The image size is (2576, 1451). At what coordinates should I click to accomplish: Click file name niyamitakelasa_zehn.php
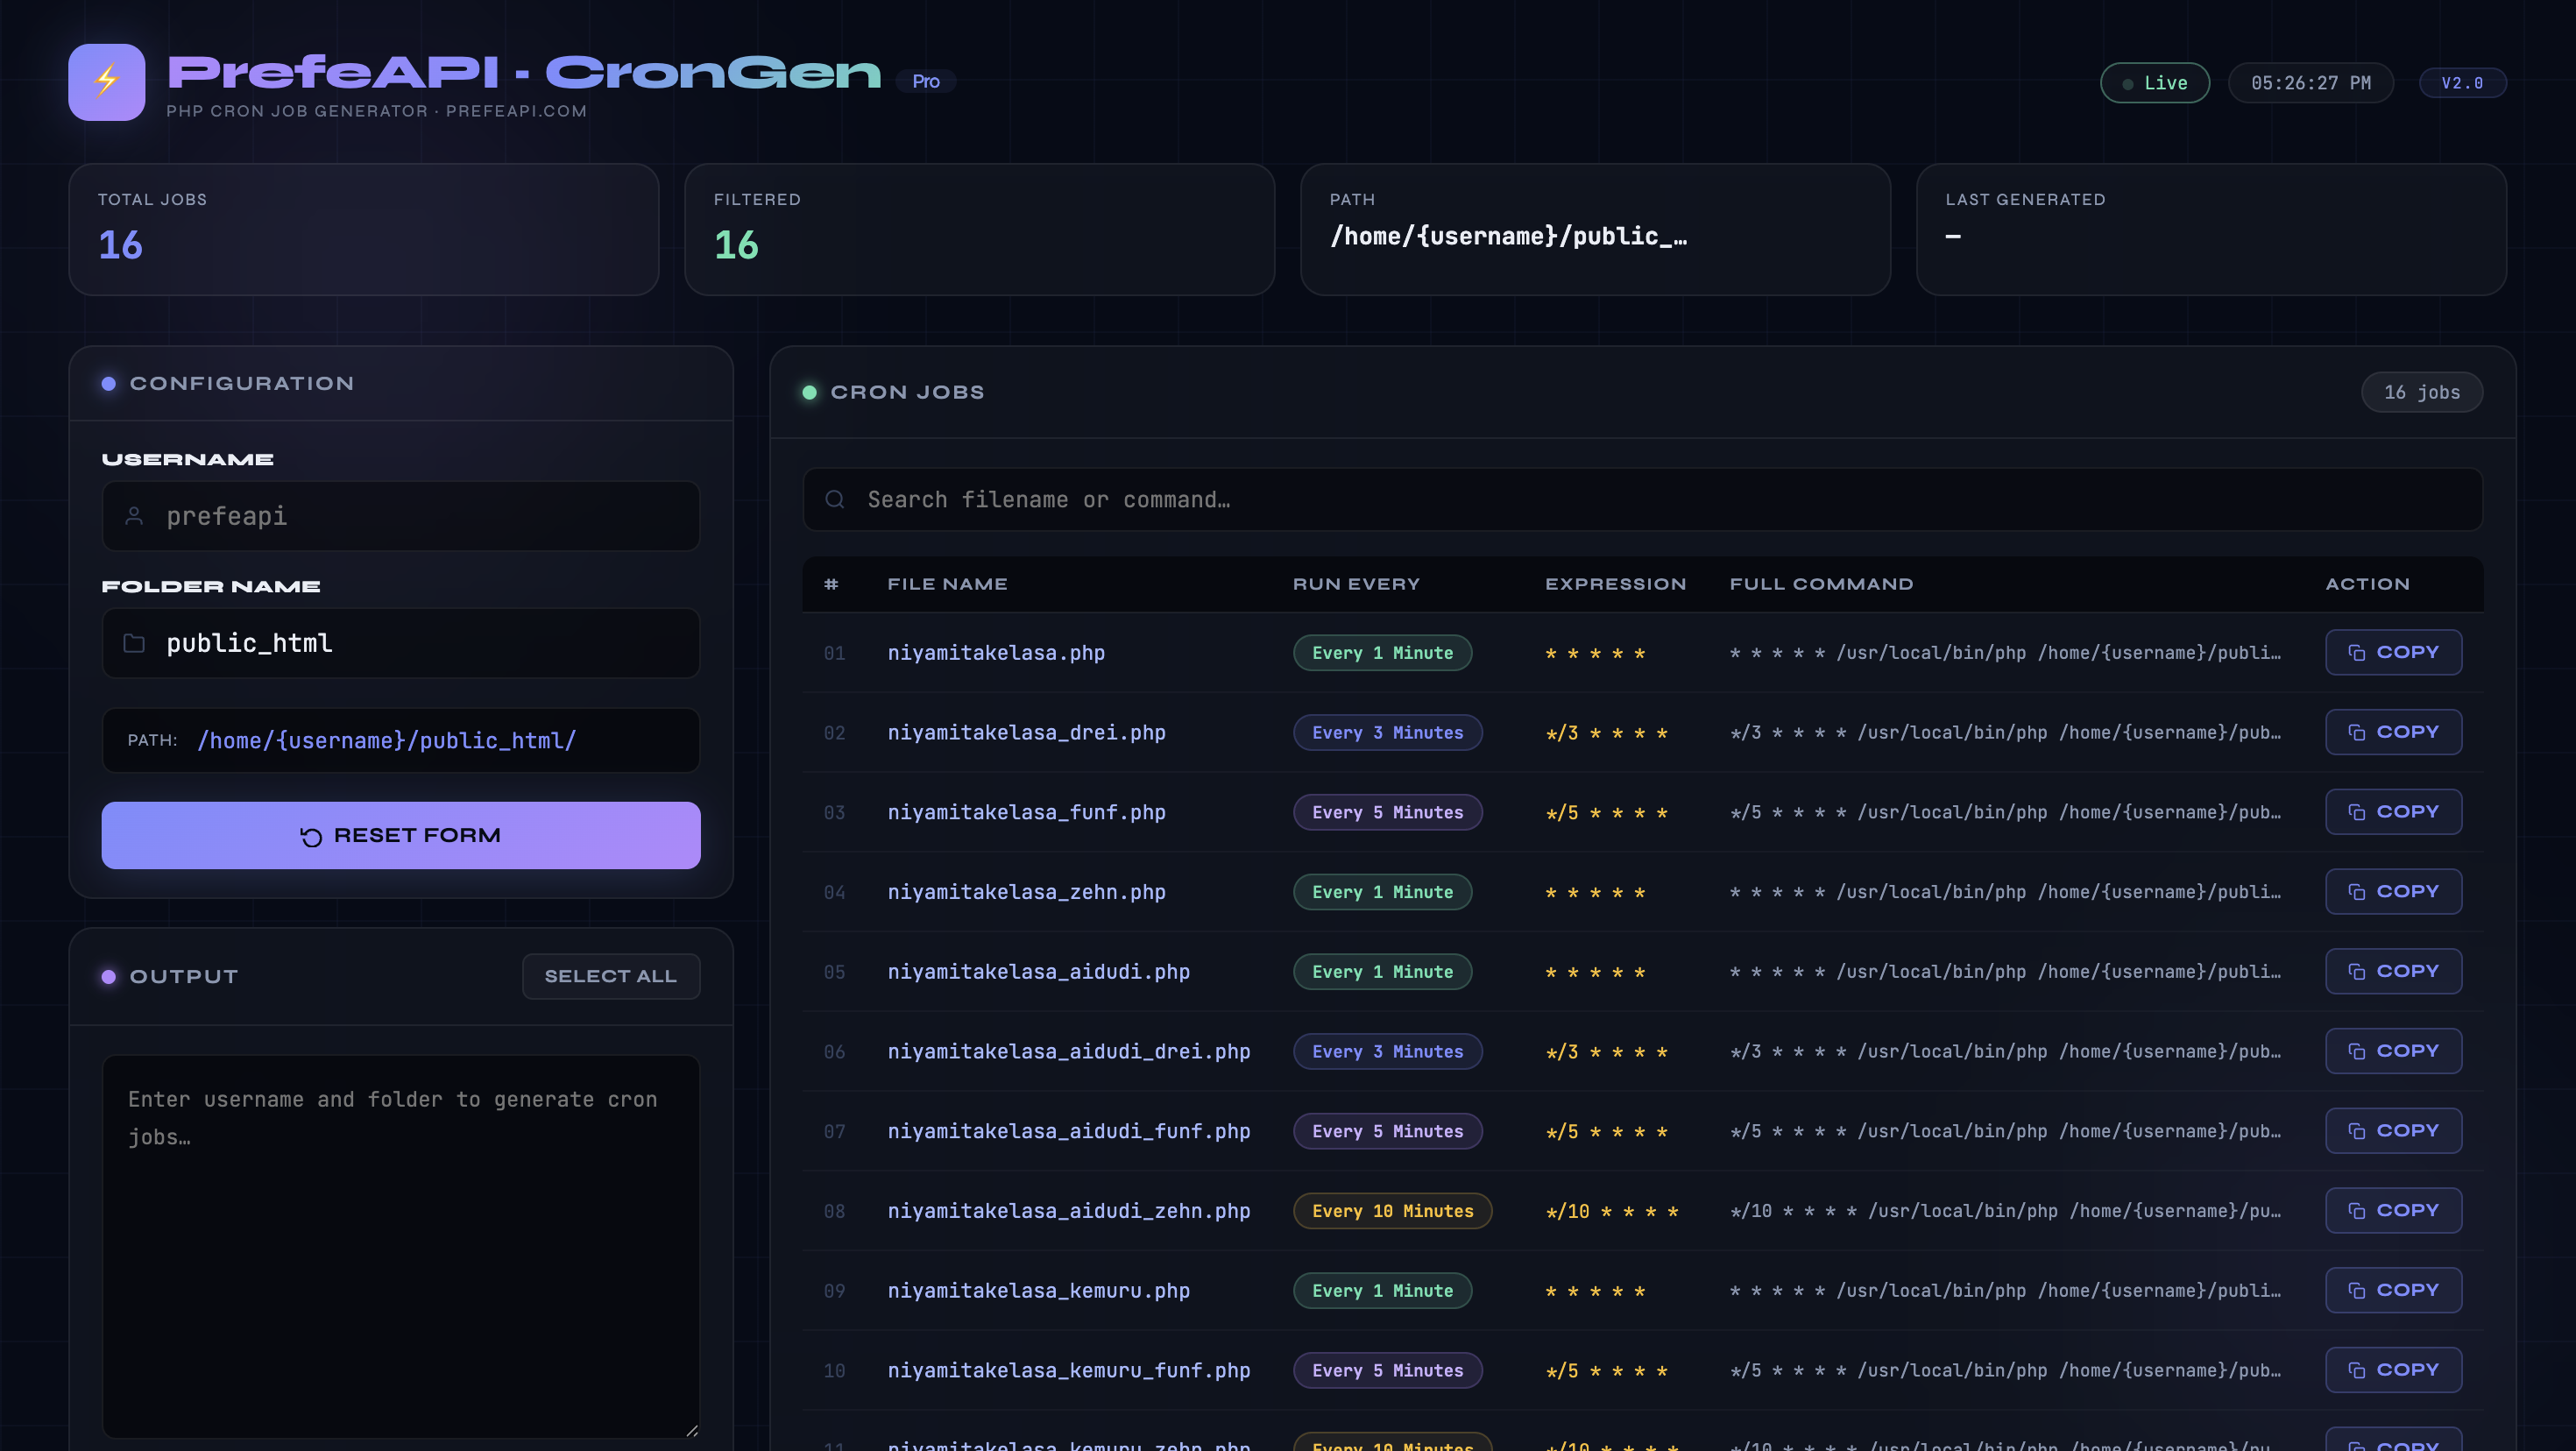pyautogui.click(x=1026, y=892)
